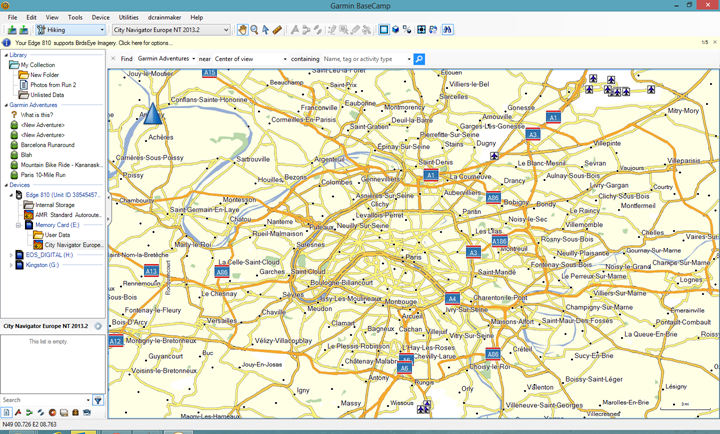
Task: Open the Search box dropdown arrow
Action: 88,400
